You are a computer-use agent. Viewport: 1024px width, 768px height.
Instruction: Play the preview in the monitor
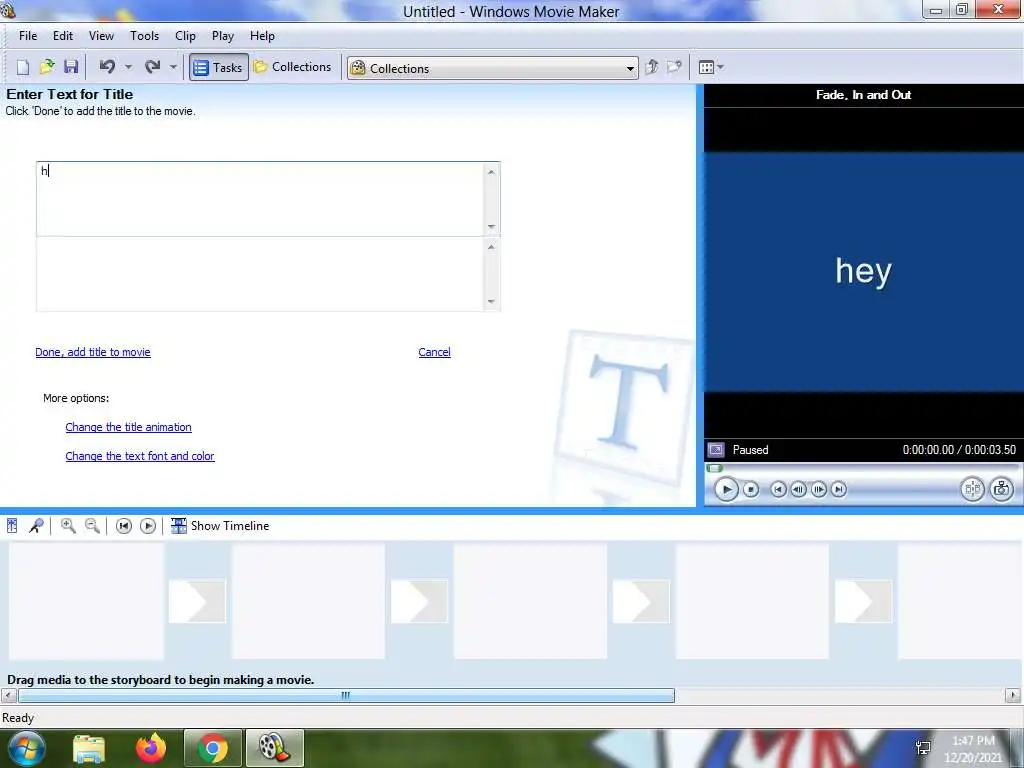click(x=726, y=489)
